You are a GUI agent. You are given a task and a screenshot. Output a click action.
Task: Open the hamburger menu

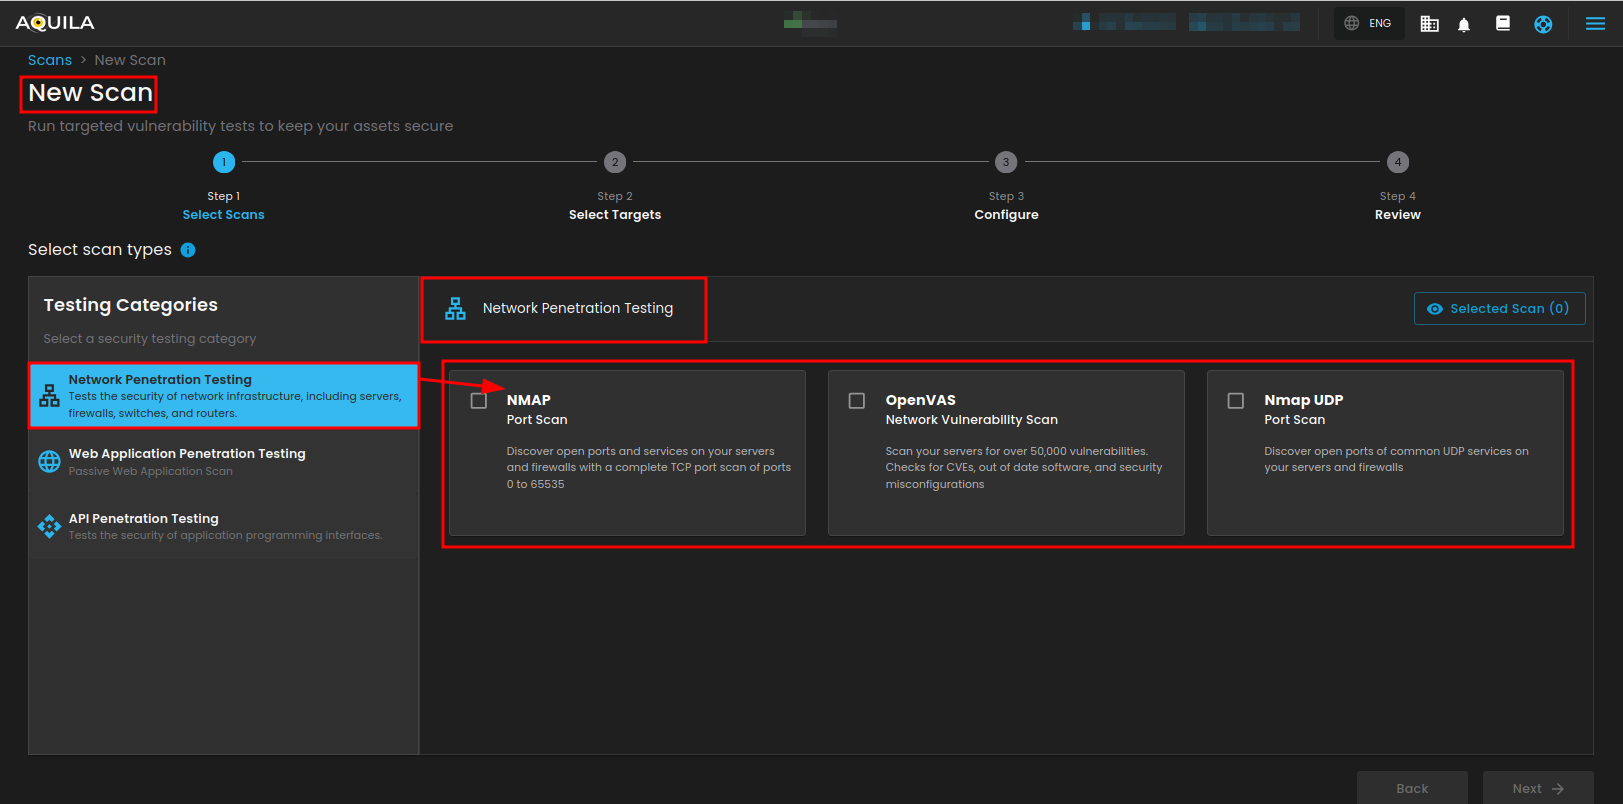[1595, 24]
